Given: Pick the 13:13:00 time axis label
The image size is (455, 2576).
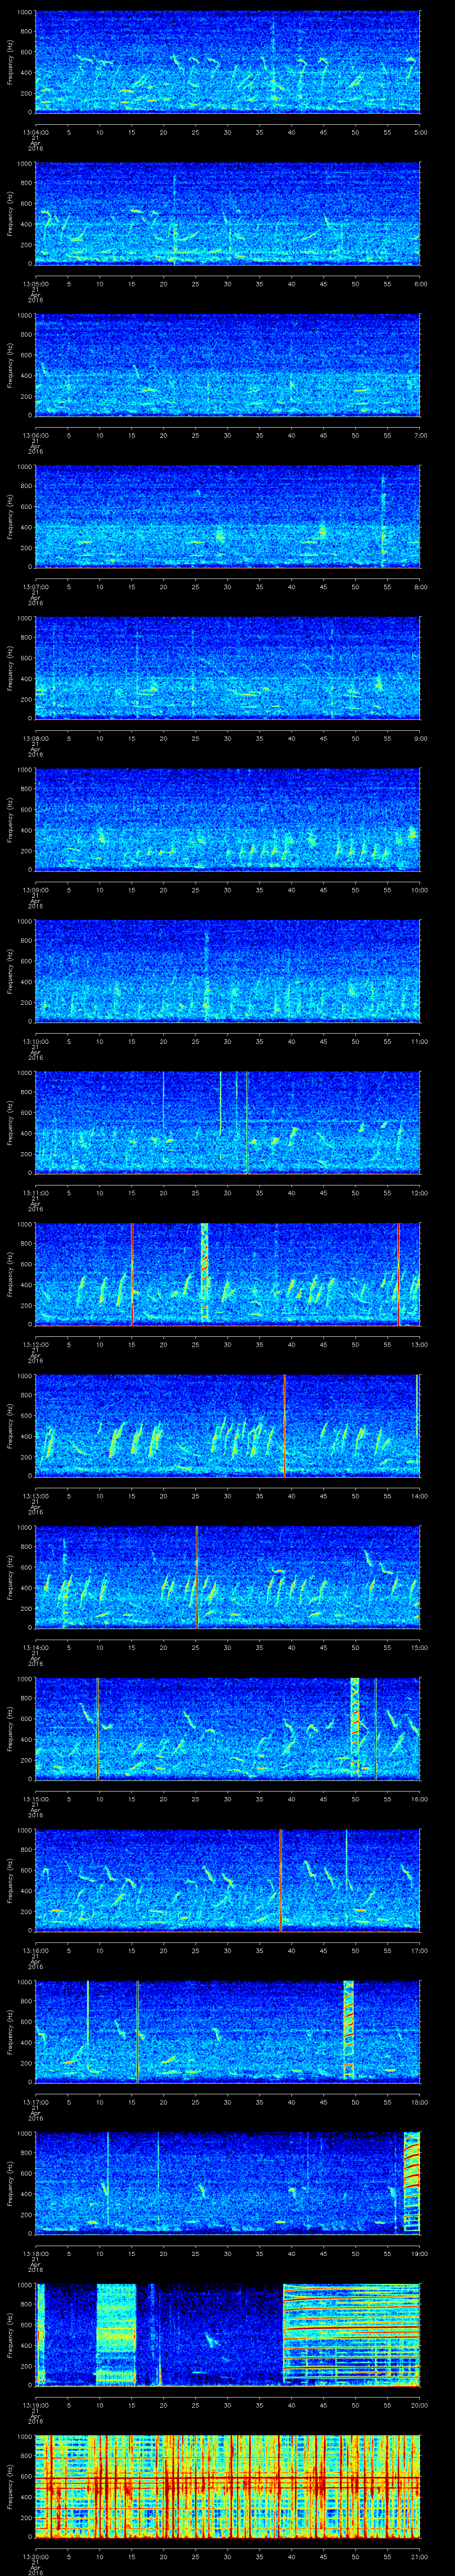Looking at the screenshot, I should [x=35, y=1495].
